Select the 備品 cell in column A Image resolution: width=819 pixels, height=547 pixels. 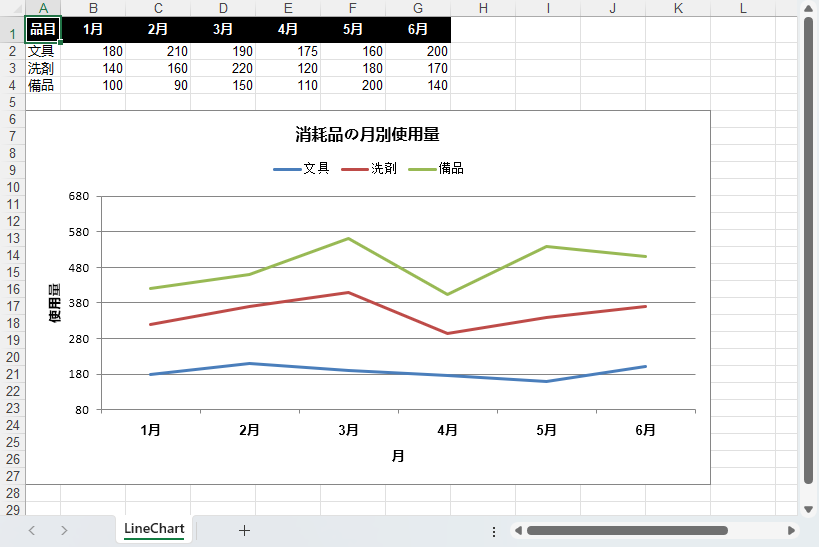pos(43,86)
